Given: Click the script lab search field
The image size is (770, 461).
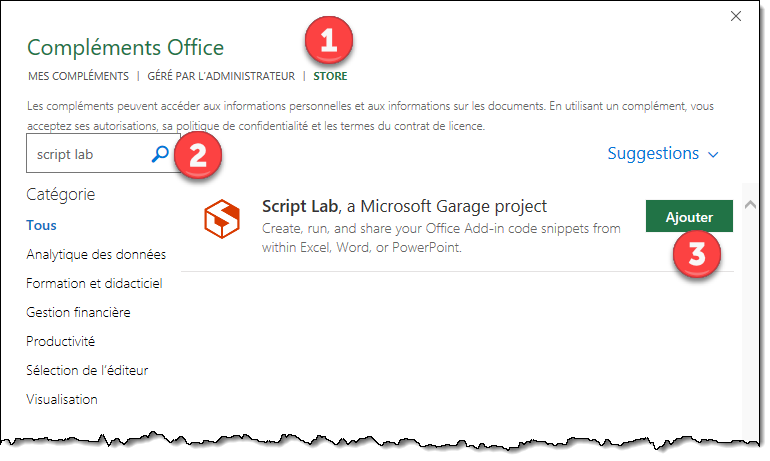Looking at the screenshot, I should tap(88, 154).
